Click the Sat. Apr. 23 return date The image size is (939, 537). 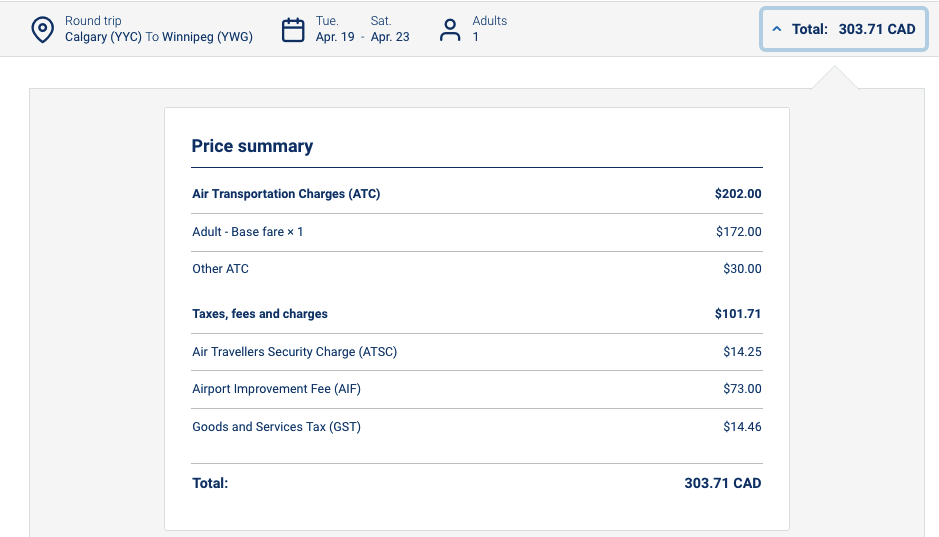390,29
